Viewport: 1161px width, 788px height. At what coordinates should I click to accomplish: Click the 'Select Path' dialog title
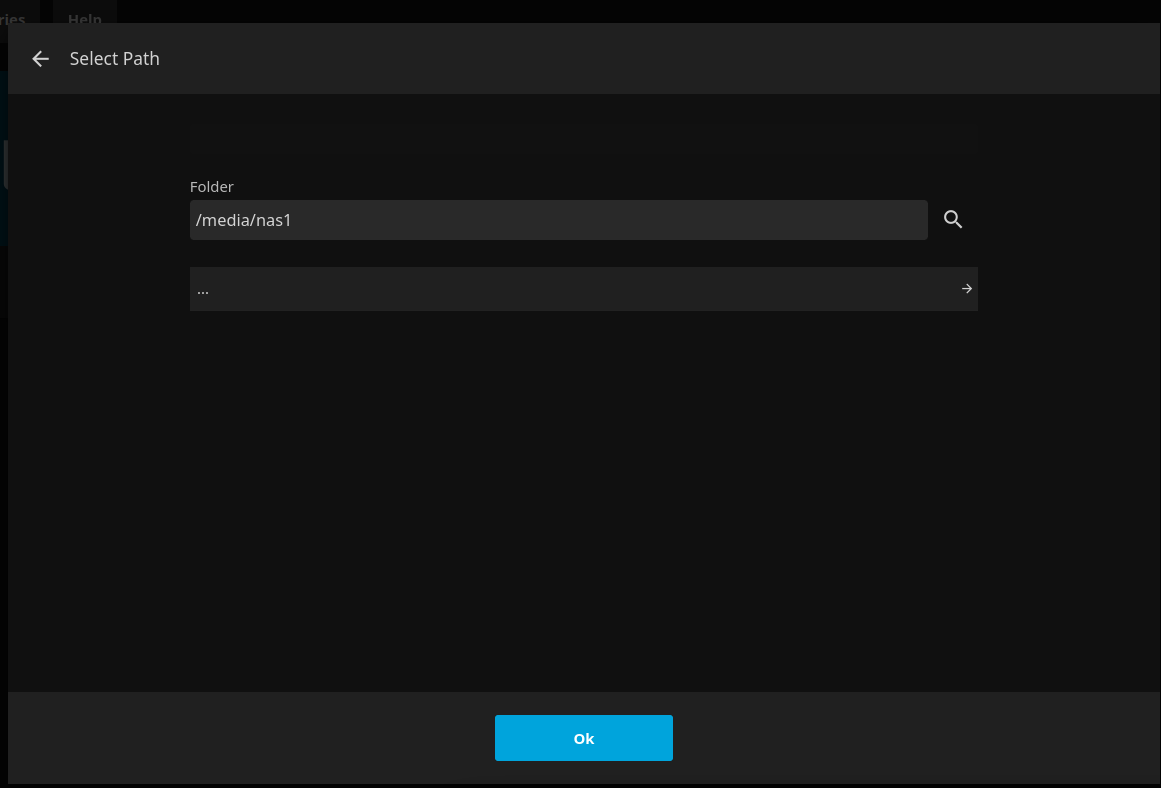114,59
